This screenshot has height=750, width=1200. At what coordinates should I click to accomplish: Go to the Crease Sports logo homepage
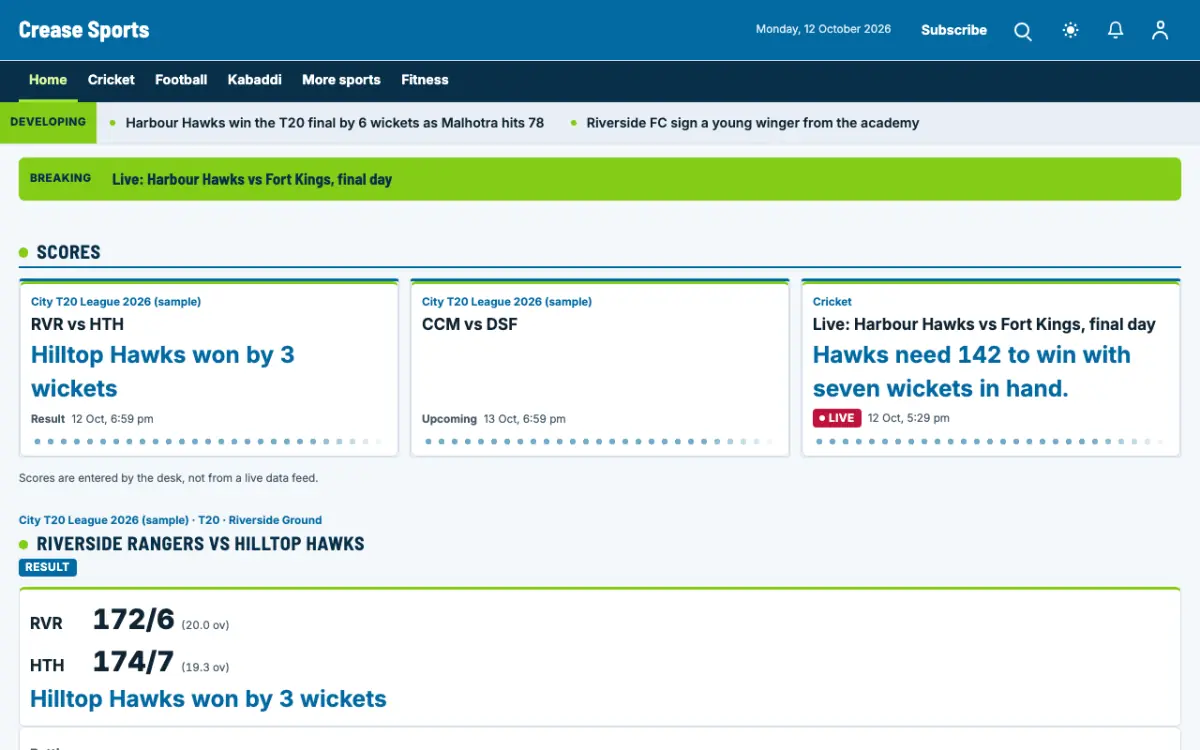pyautogui.click(x=84, y=30)
